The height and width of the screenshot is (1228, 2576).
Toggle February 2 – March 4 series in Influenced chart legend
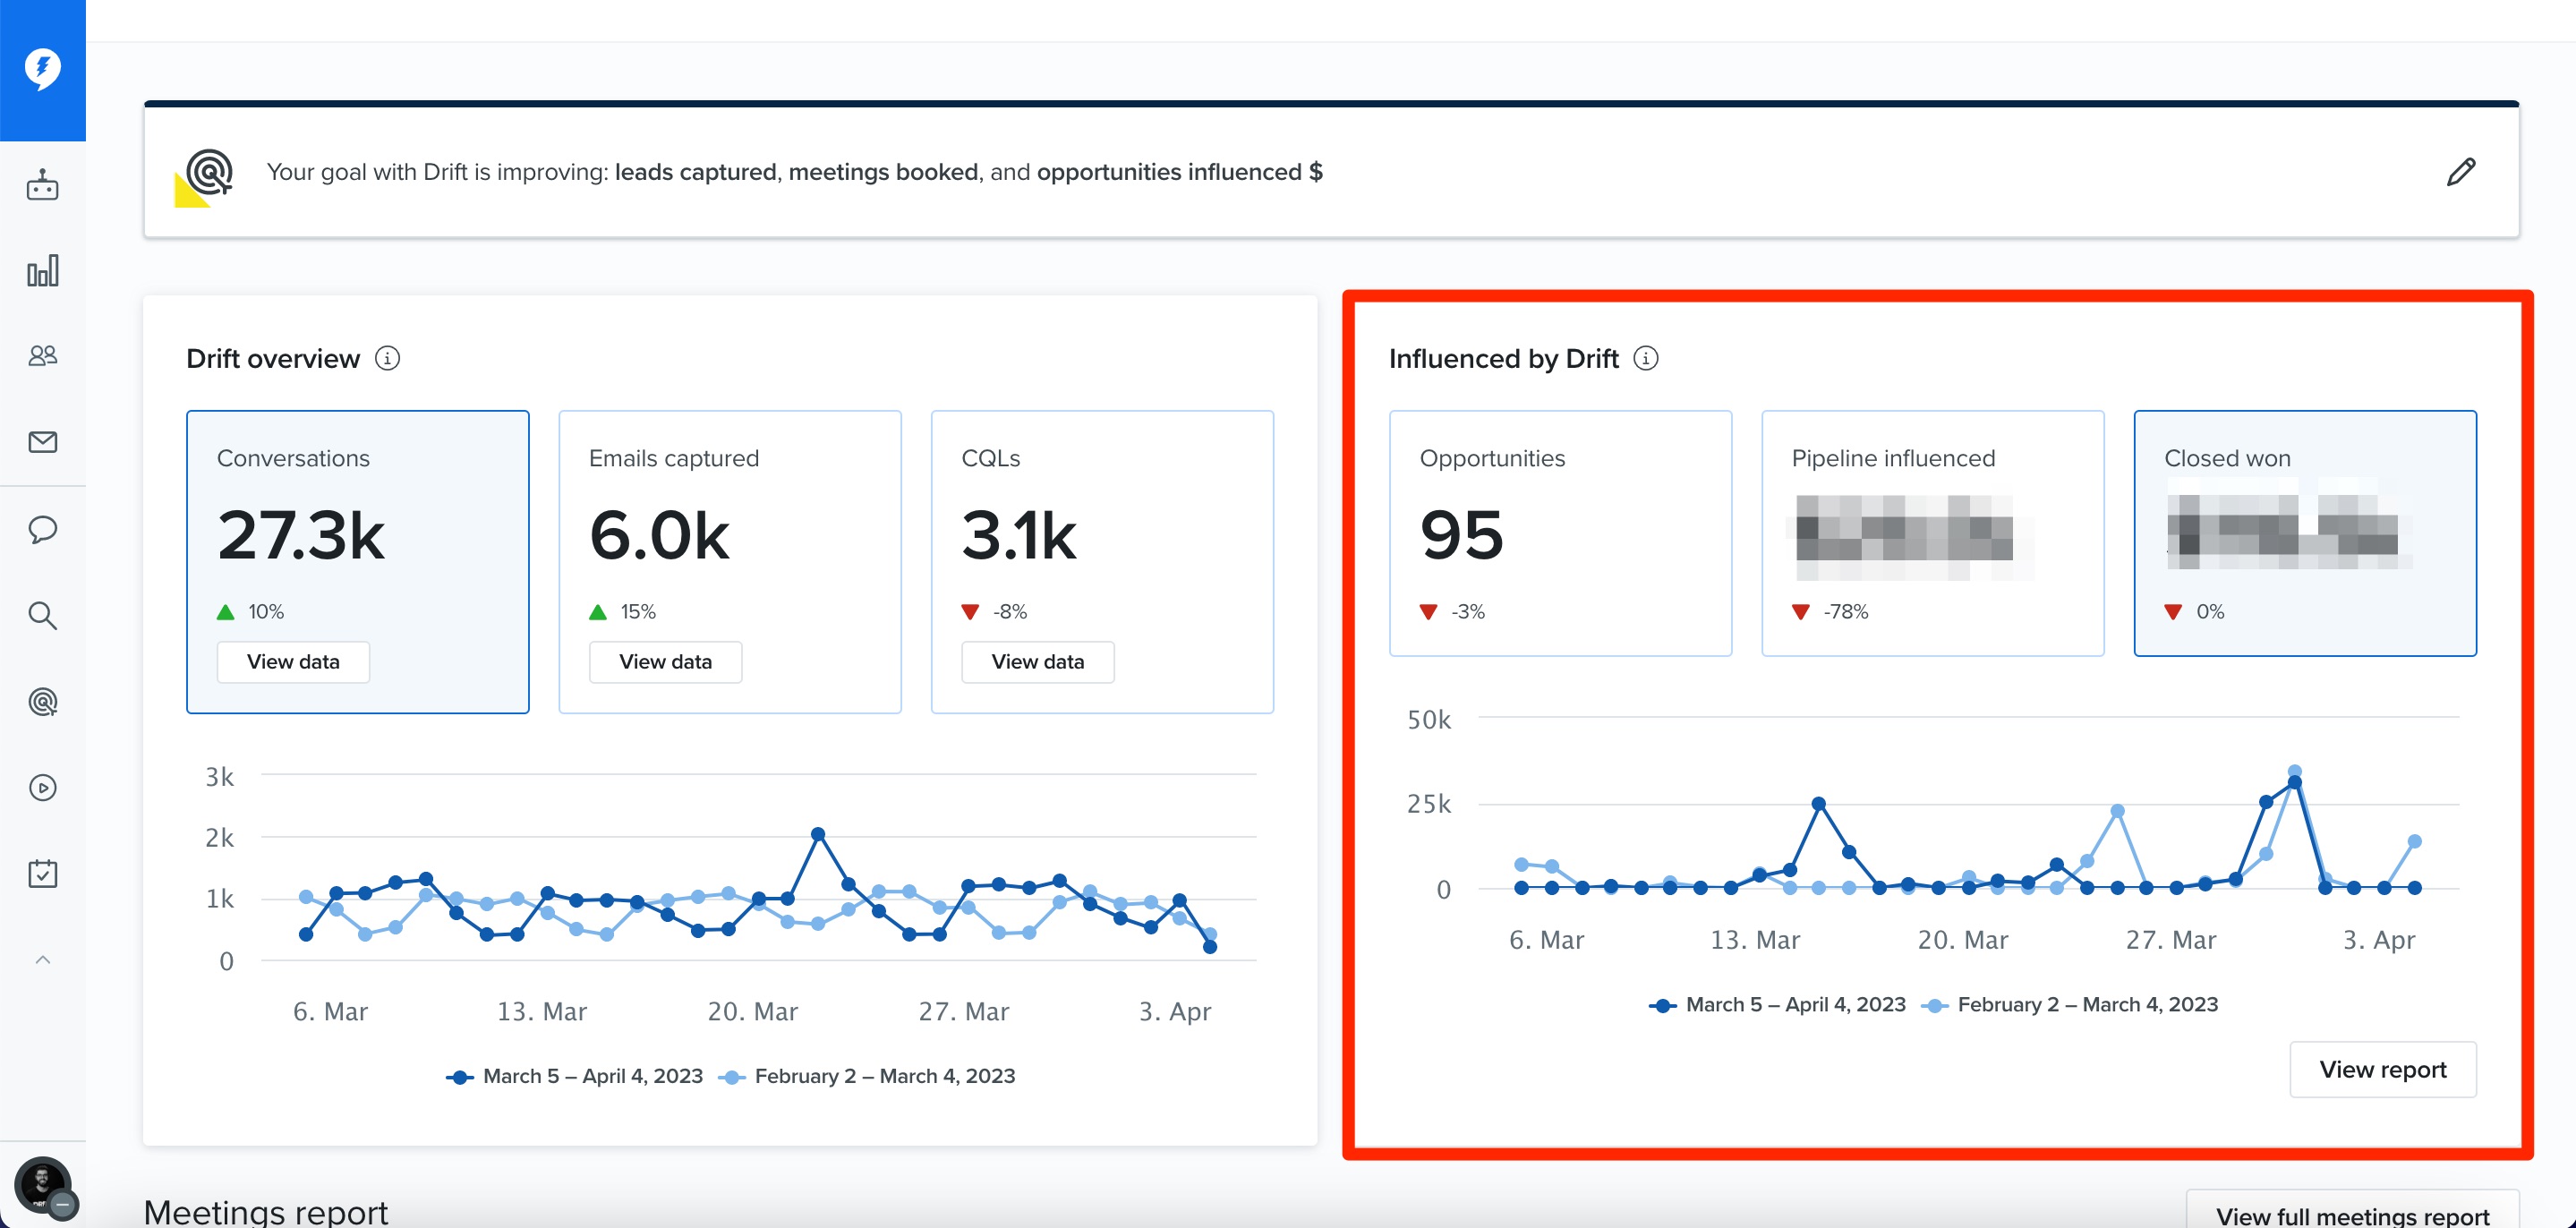coord(2070,1005)
